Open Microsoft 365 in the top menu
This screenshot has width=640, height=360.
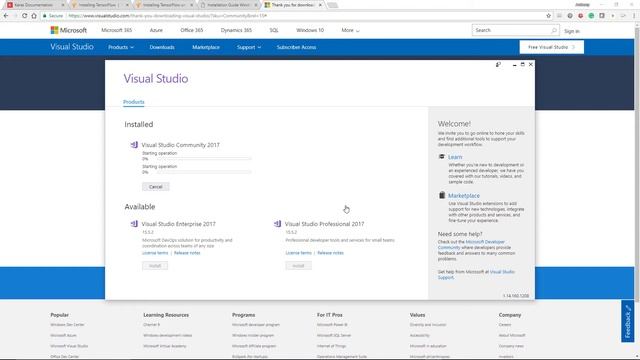[116, 30]
